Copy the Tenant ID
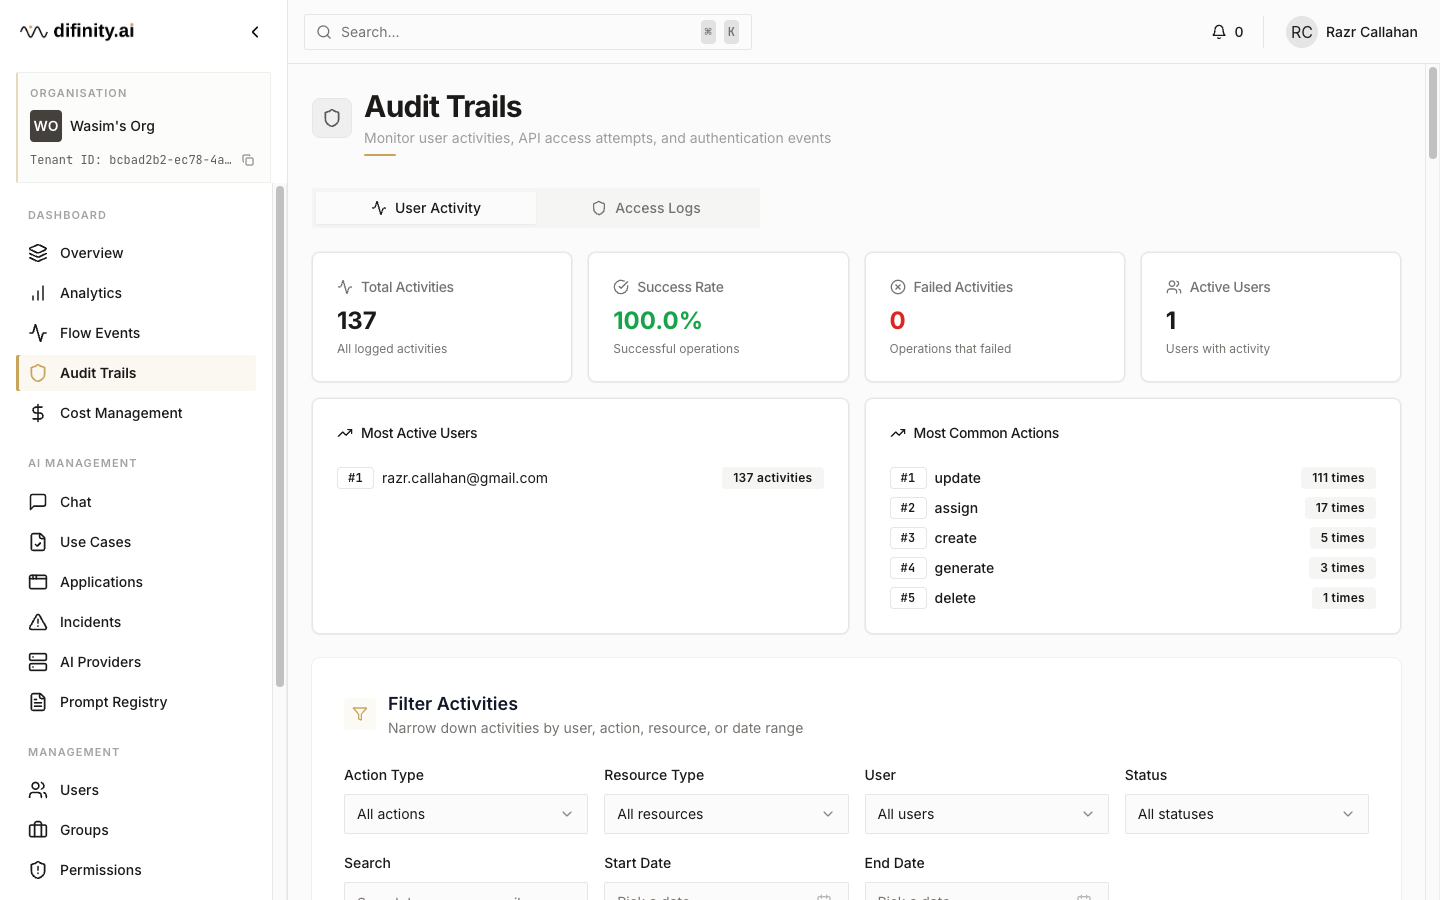The image size is (1440, 900). (x=248, y=160)
